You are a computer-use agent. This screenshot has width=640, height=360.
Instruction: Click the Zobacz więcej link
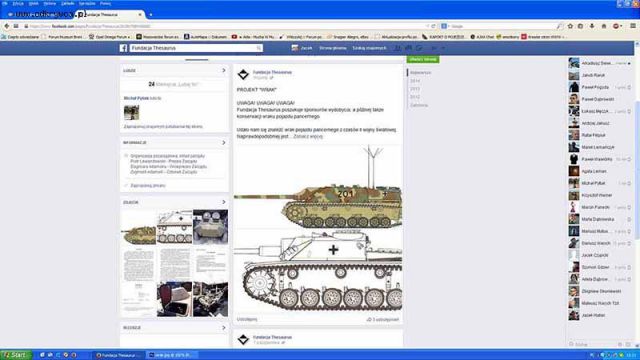pyautogui.click(x=308, y=136)
